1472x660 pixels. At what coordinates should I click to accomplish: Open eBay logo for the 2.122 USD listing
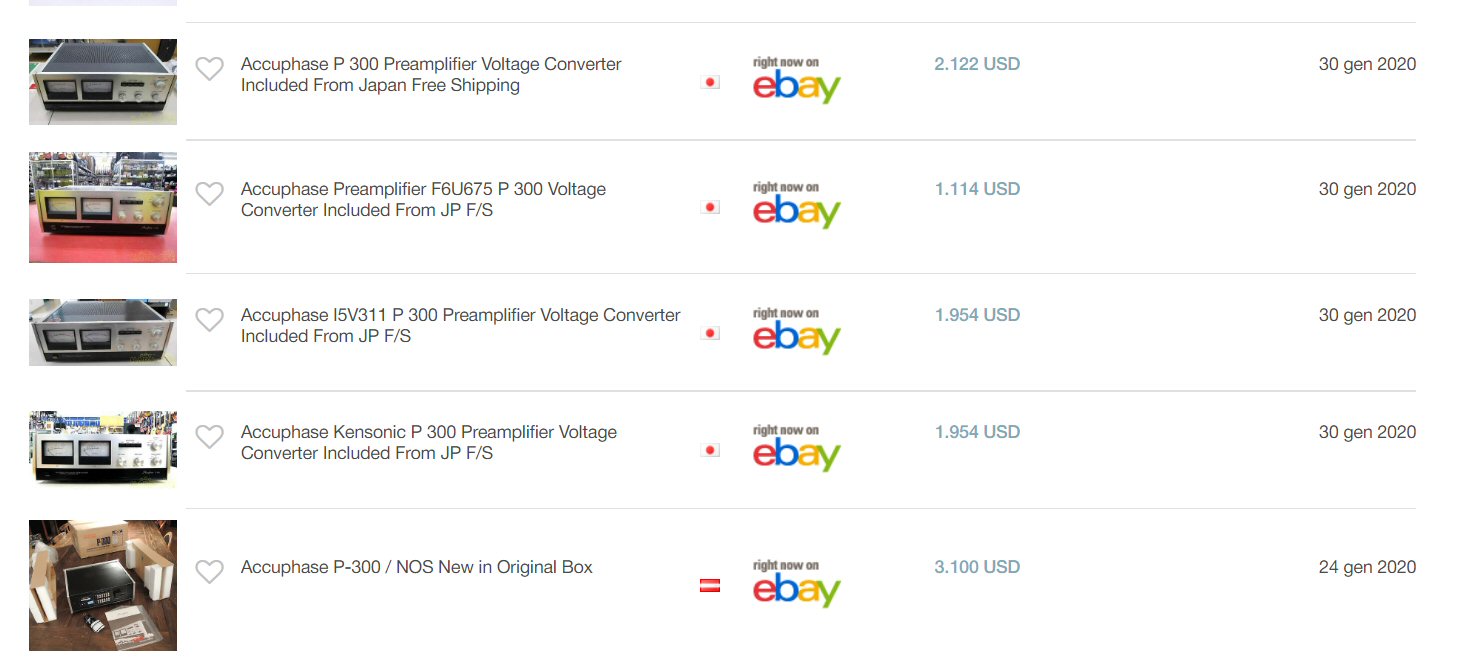(796, 80)
